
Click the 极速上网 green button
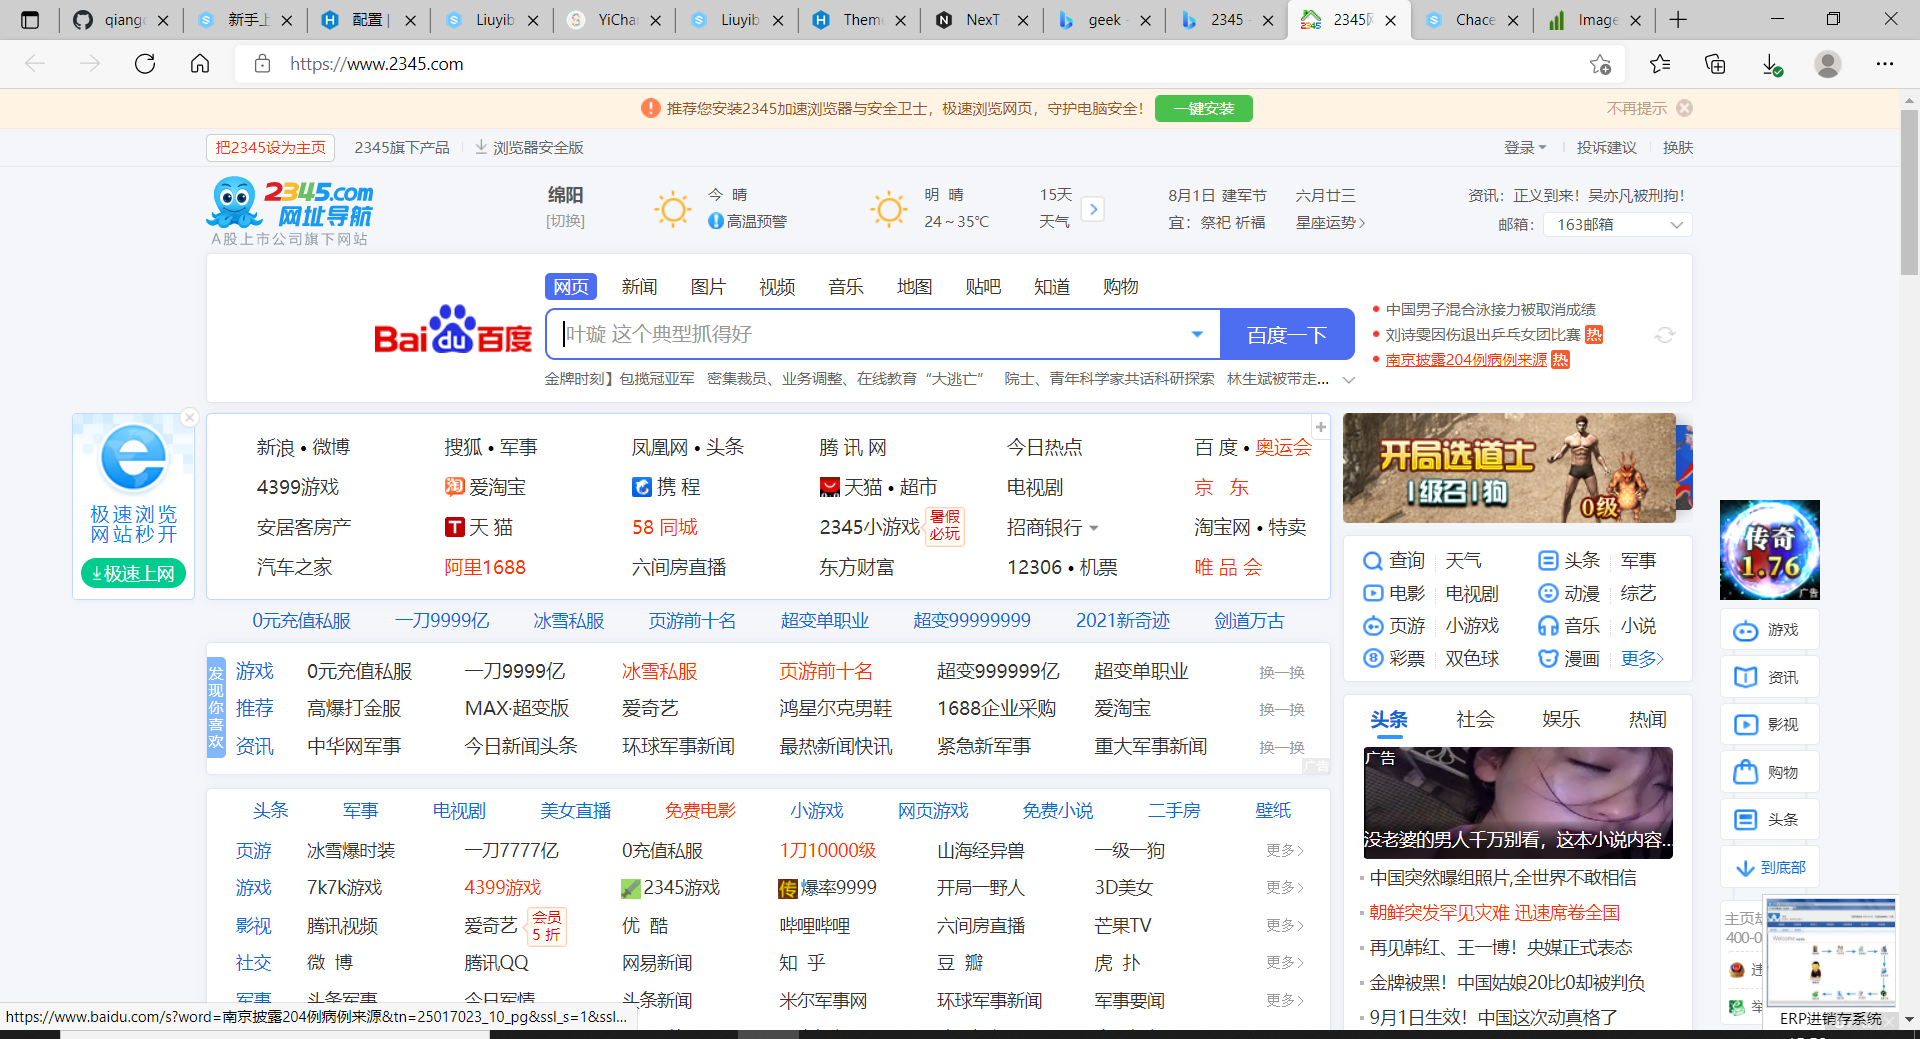pos(133,573)
